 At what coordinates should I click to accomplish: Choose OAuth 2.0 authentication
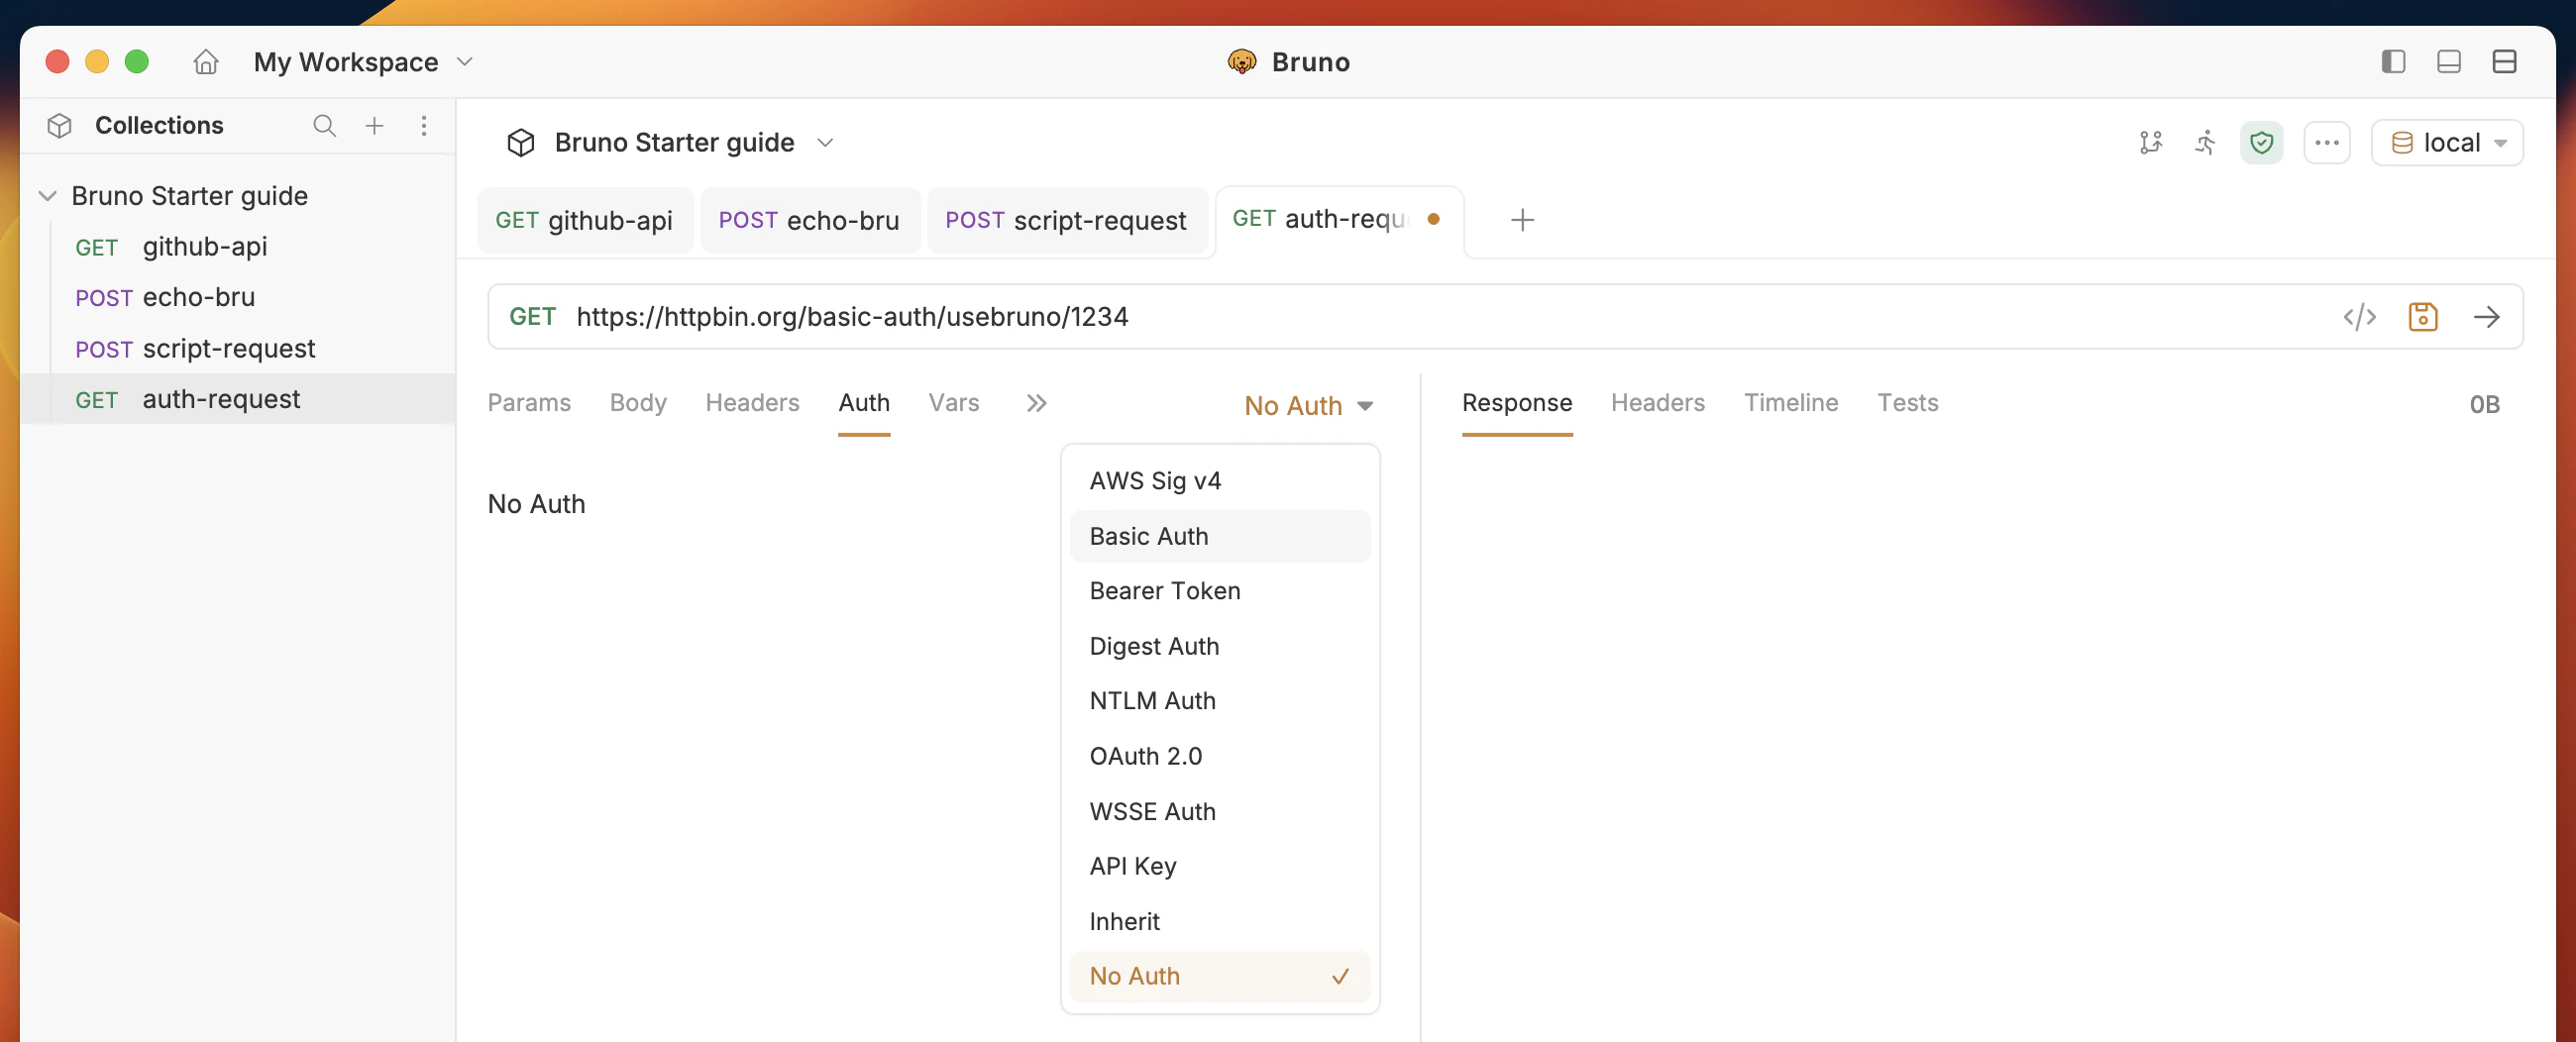(x=1146, y=756)
